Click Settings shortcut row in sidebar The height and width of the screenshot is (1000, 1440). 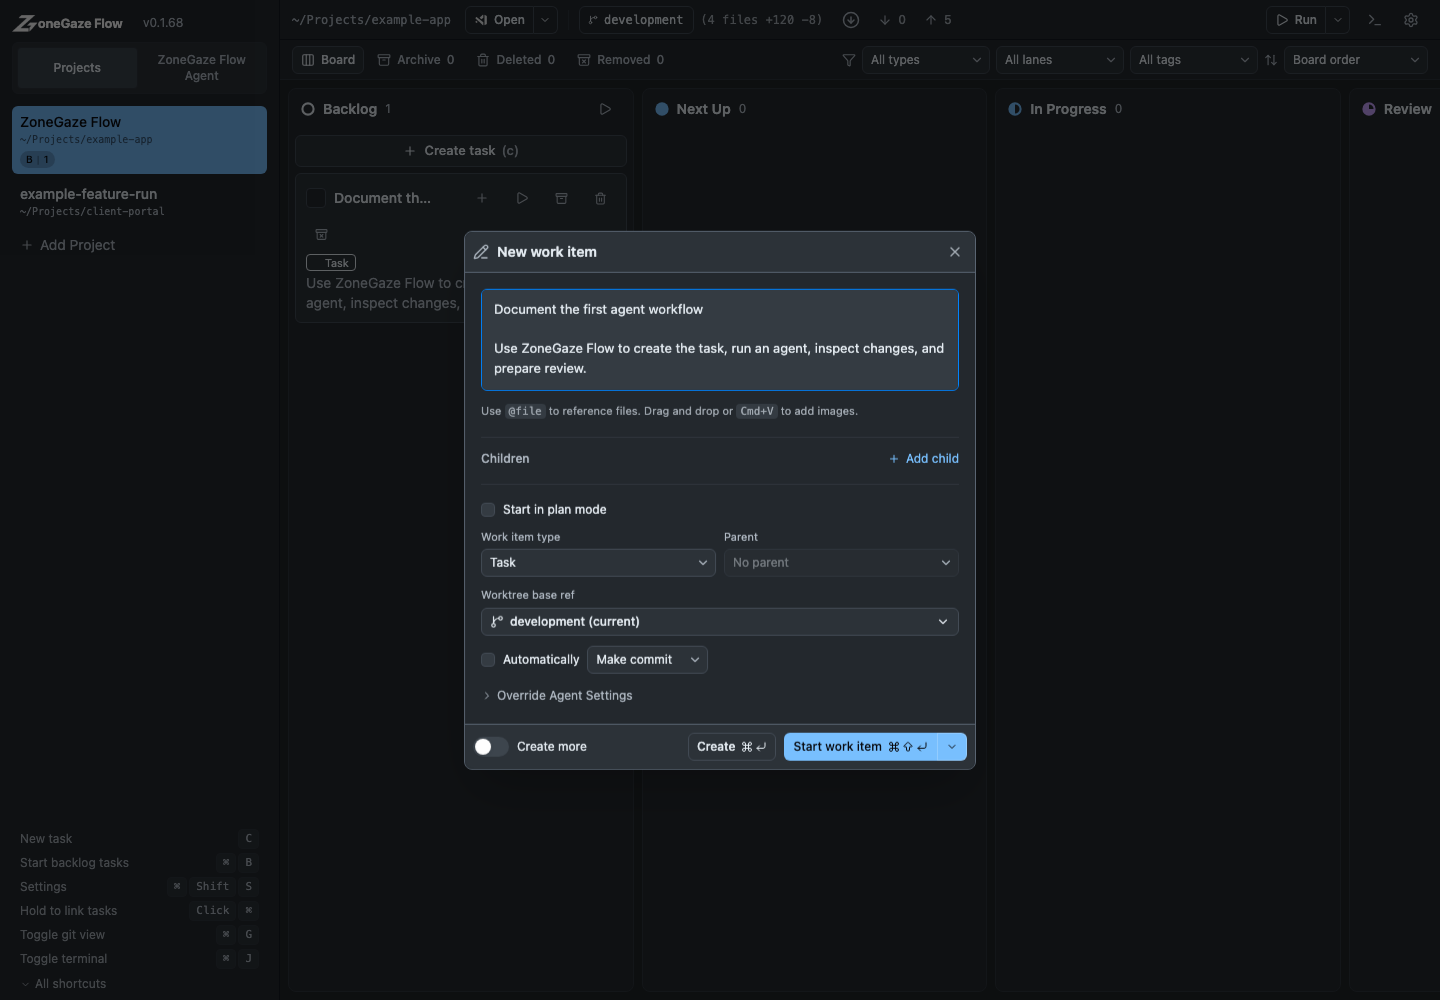138,887
